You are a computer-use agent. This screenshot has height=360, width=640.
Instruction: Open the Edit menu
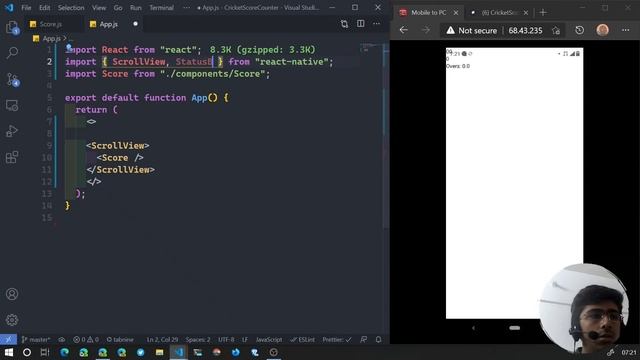tap(44, 8)
